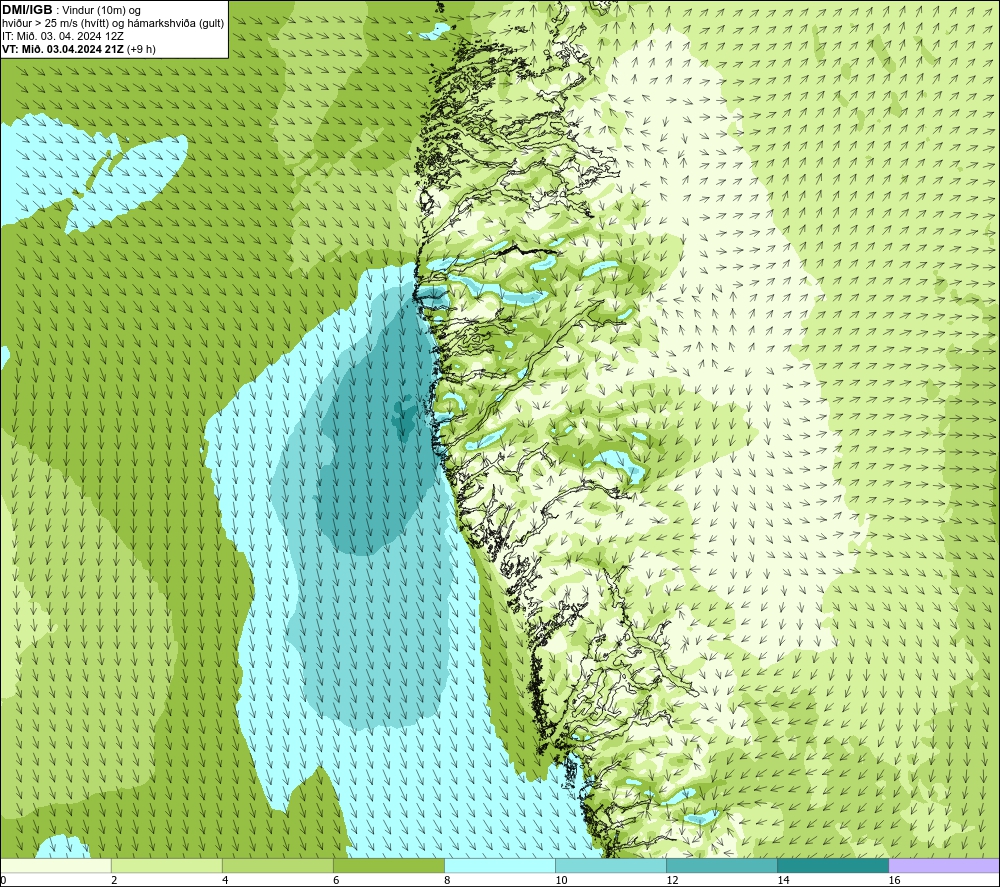Click the scale label "10"
Screen dimensions: 1000x887
[561, 880]
